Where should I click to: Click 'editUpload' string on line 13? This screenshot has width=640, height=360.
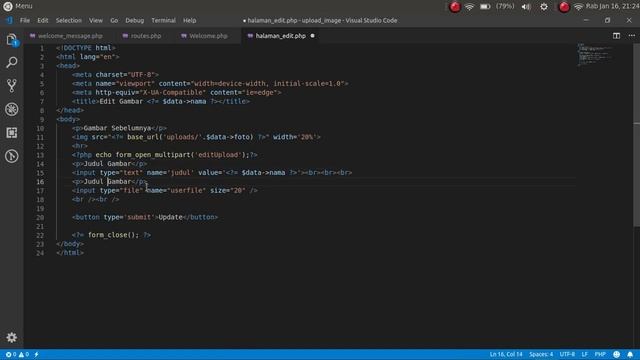[x=218, y=155]
